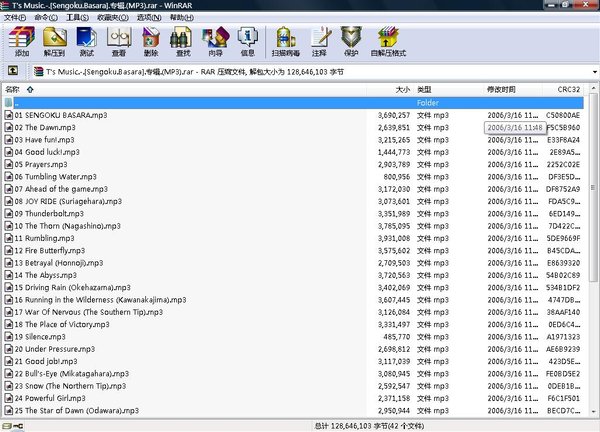Open the Commands (命令) menu
Screen dimensions: 600x432
tap(46, 18)
